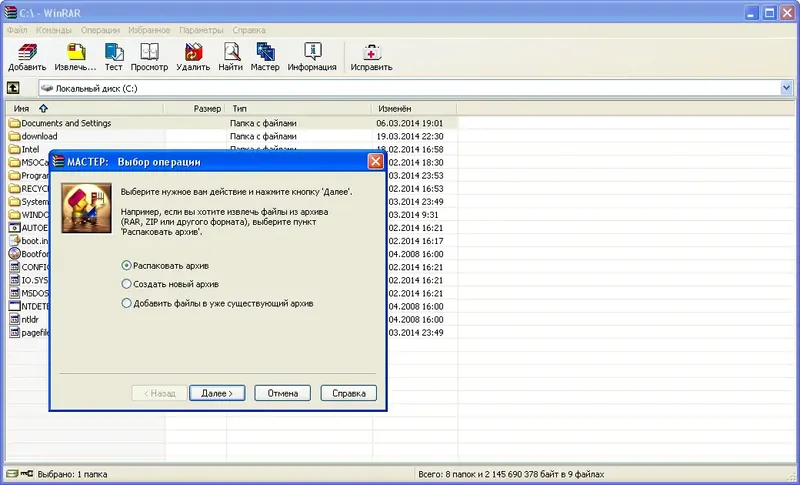Click date 19.03.2014 22:30 cell
Viewport: 800px width, 485px height.
tap(410, 136)
